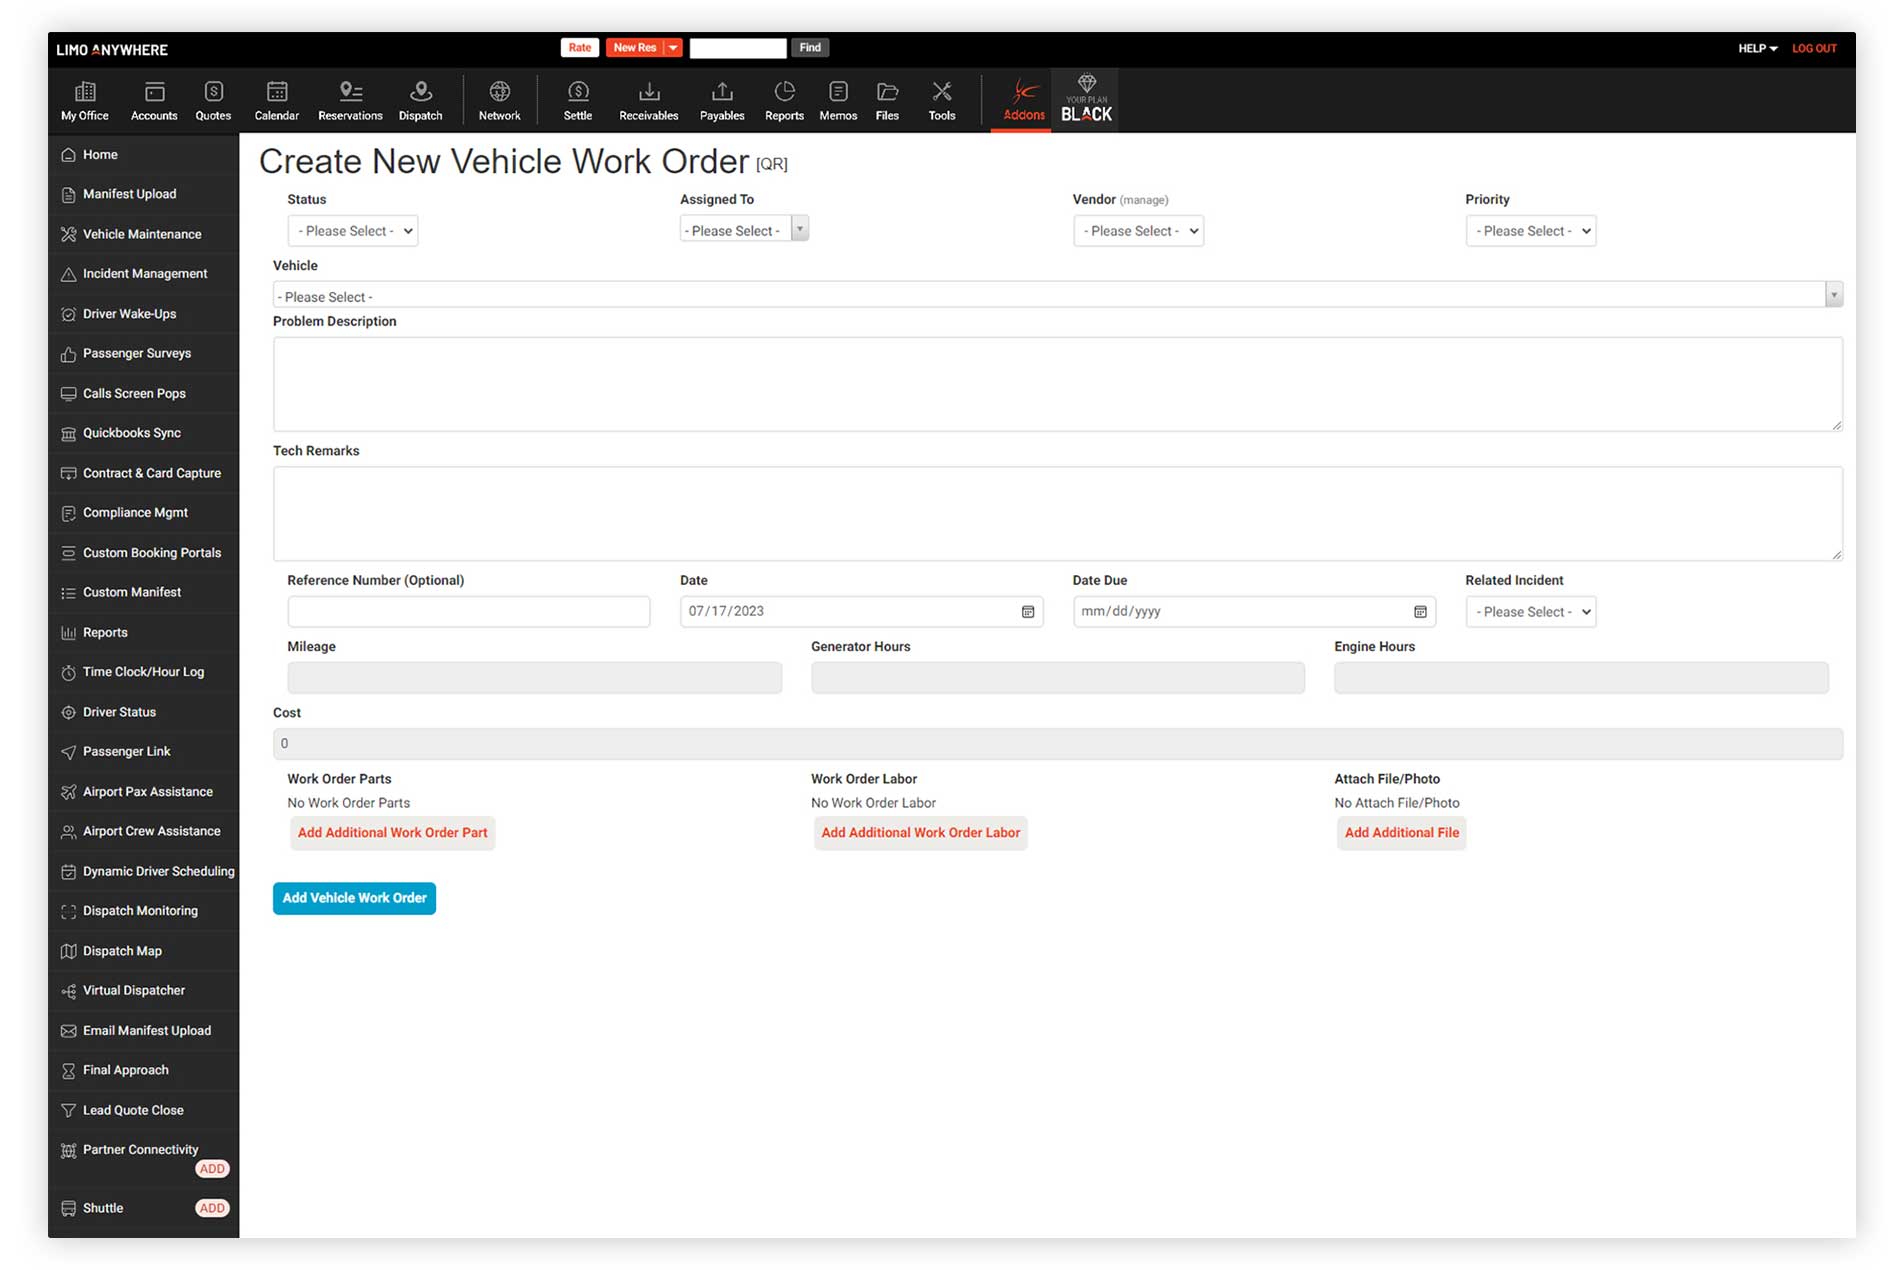Go to Incident Management in sidebar
This screenshot has height=1270, width=1904.
click(145, 274)
